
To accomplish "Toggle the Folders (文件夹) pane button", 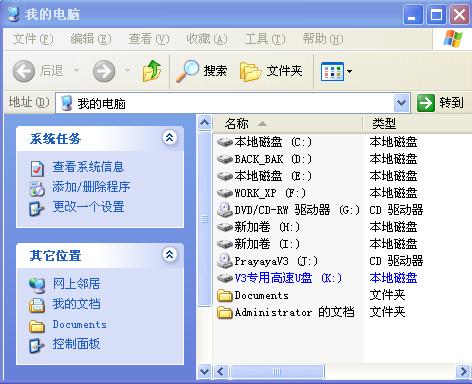I will pyautogui.click(x=271, y=71).
